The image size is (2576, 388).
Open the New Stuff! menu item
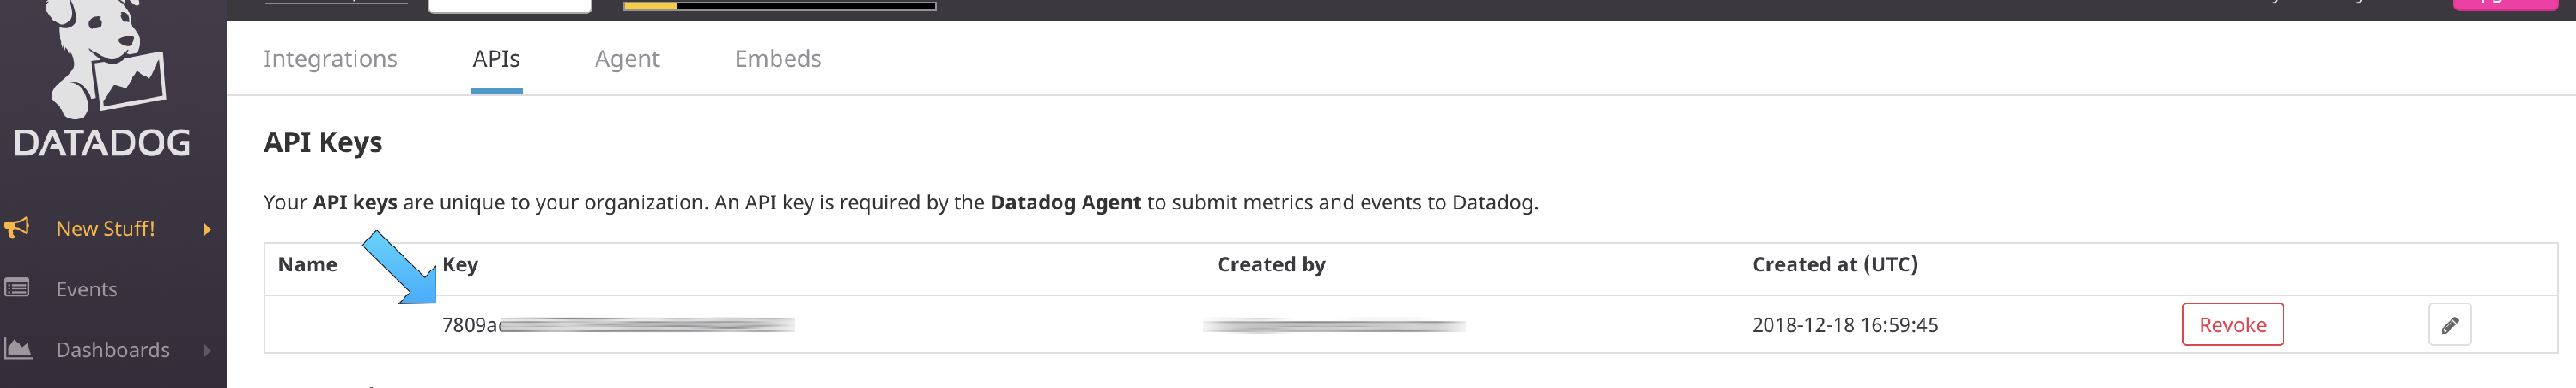(105, 229)
